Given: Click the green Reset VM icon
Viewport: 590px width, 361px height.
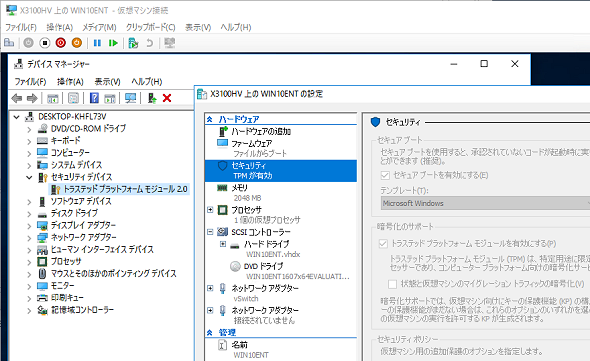Looking at the screenshot, I should [113, 43].
